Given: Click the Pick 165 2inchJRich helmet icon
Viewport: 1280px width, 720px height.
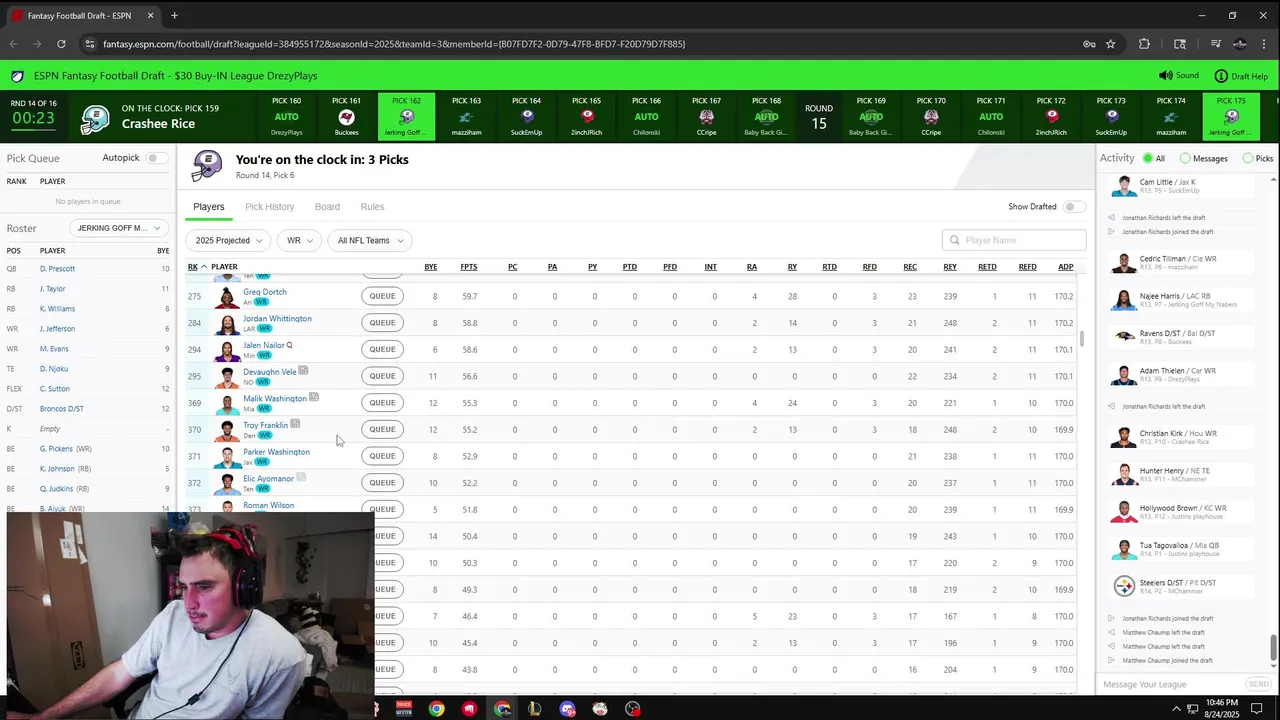Looking at the screenshot, I should 586,117.
